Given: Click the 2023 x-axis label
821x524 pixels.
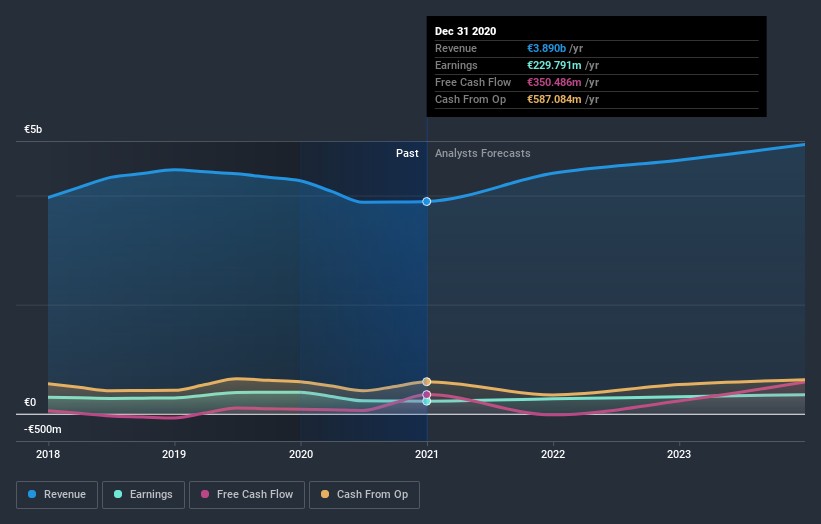Looking at the screenshot, I should click(679, 454).
